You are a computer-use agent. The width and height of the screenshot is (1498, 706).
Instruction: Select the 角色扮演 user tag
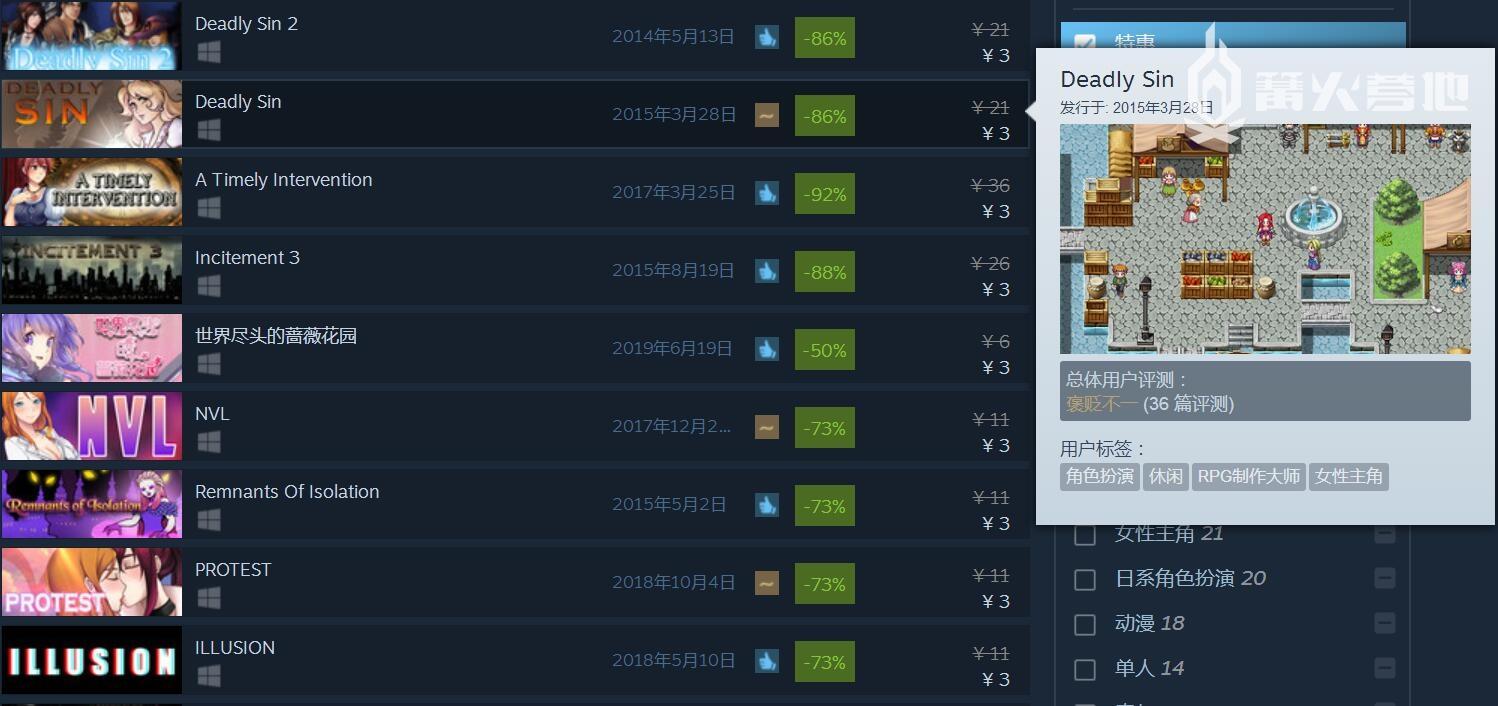point(1099,476)
